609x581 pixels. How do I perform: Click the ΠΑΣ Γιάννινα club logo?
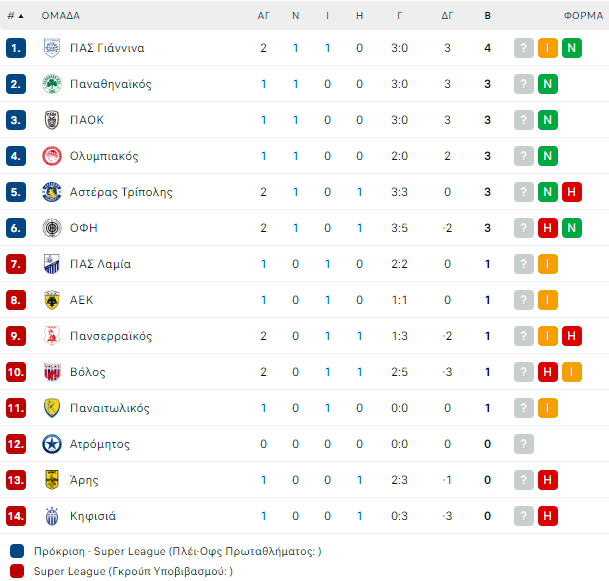pos(52,48)
